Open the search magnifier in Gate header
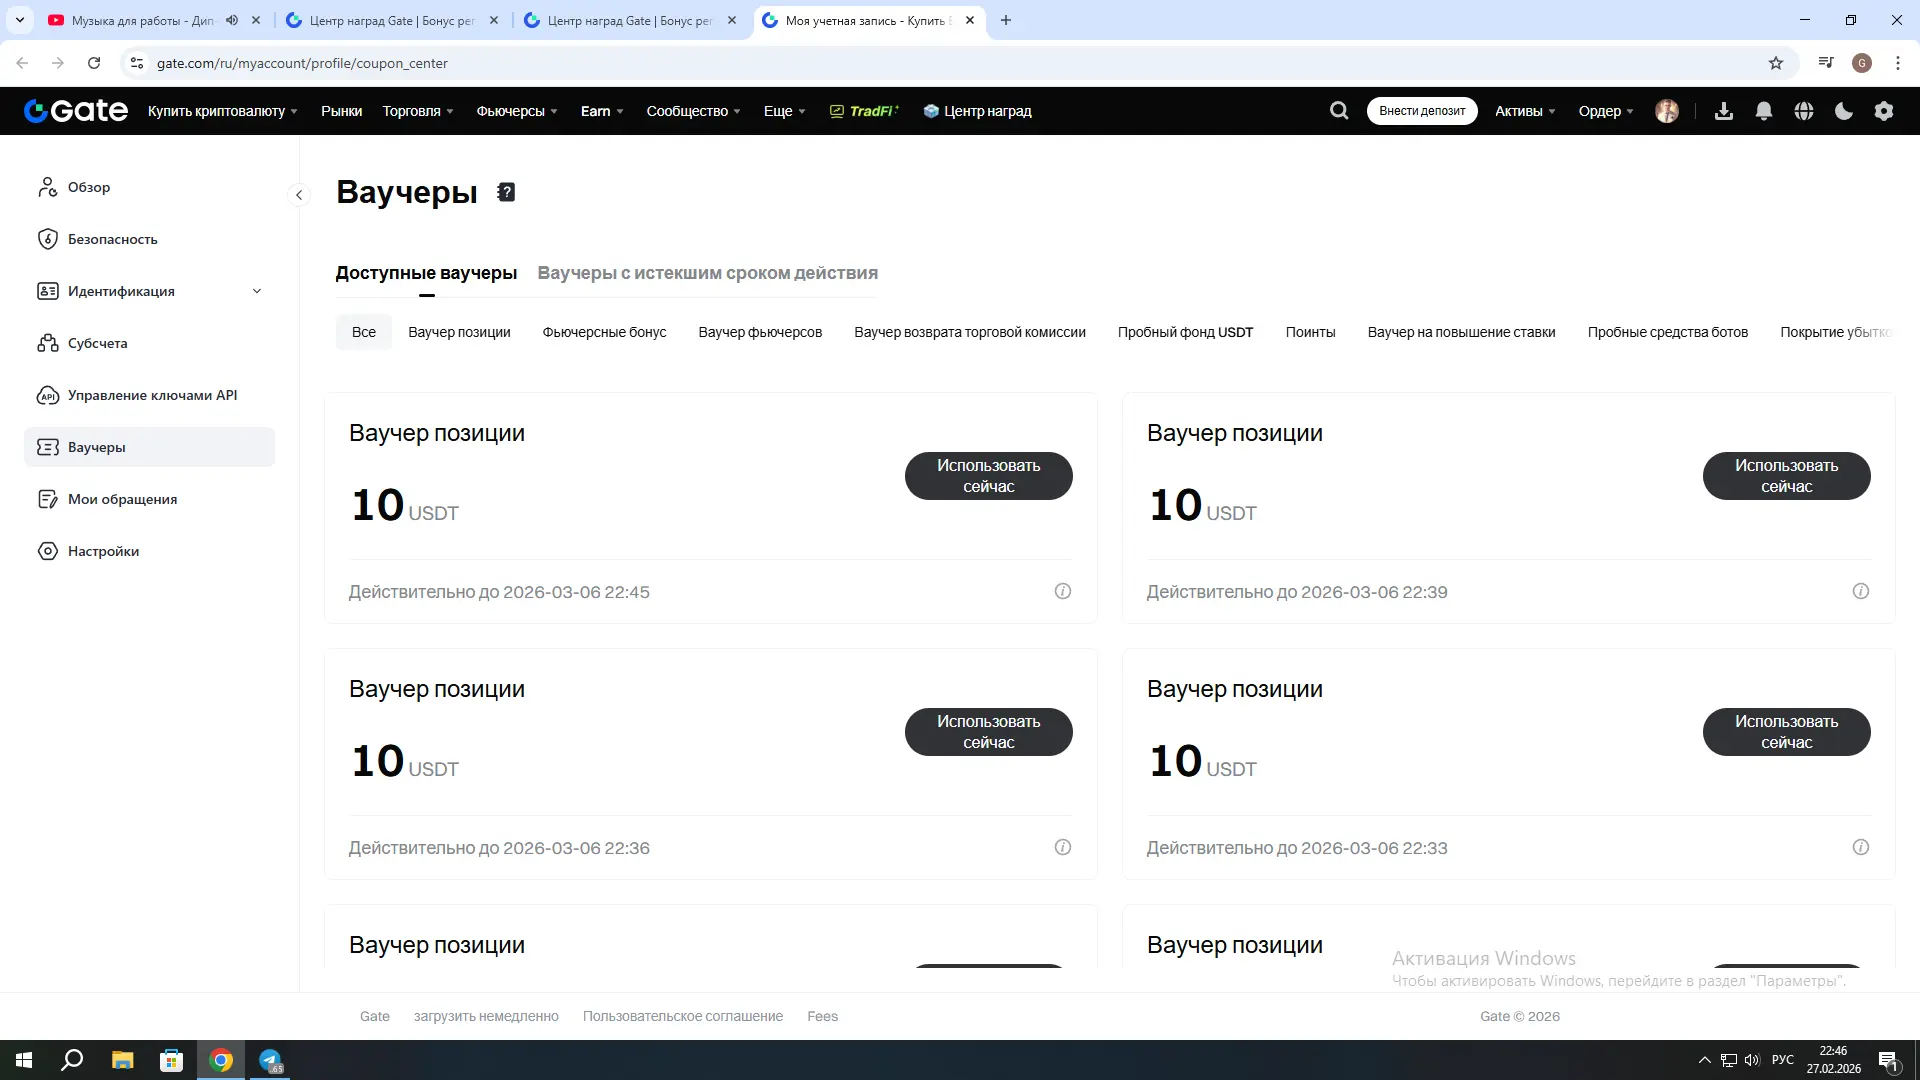 [1339, 111]
